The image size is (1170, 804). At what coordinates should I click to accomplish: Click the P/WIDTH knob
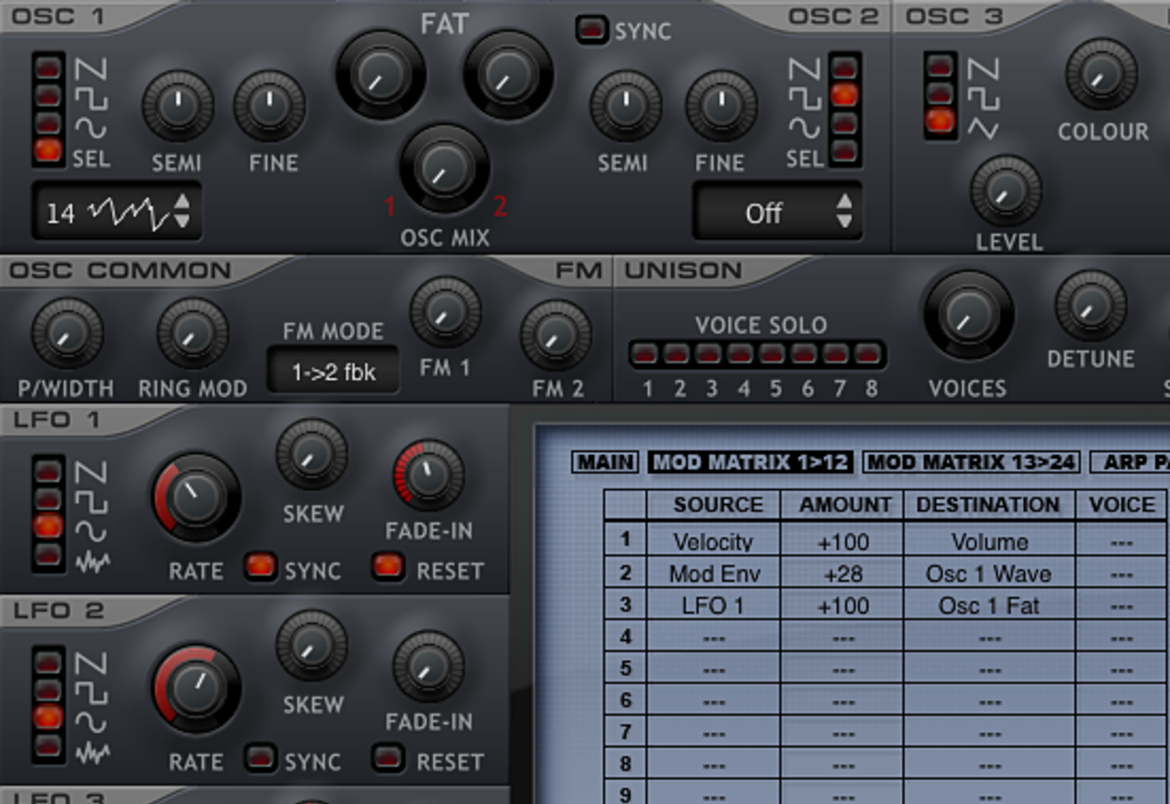click(66, 334)
